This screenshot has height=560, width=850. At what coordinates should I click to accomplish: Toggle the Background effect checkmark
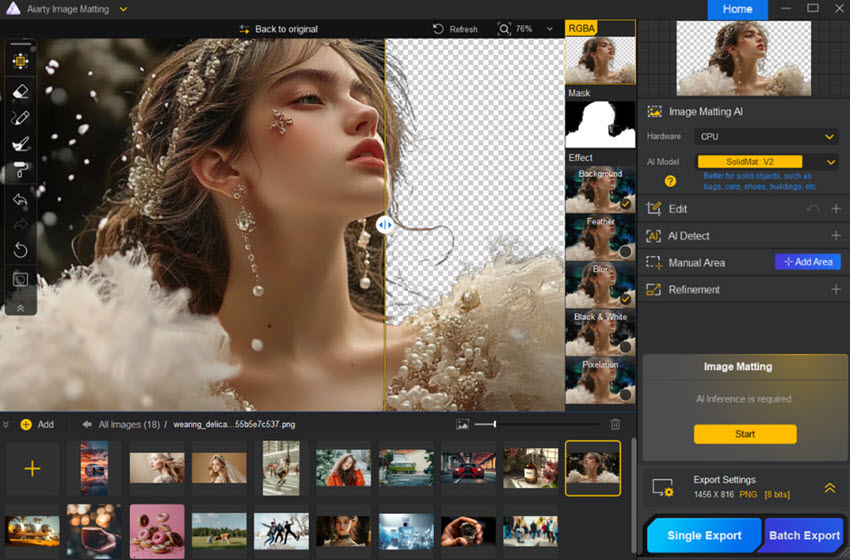pos(626,204)
